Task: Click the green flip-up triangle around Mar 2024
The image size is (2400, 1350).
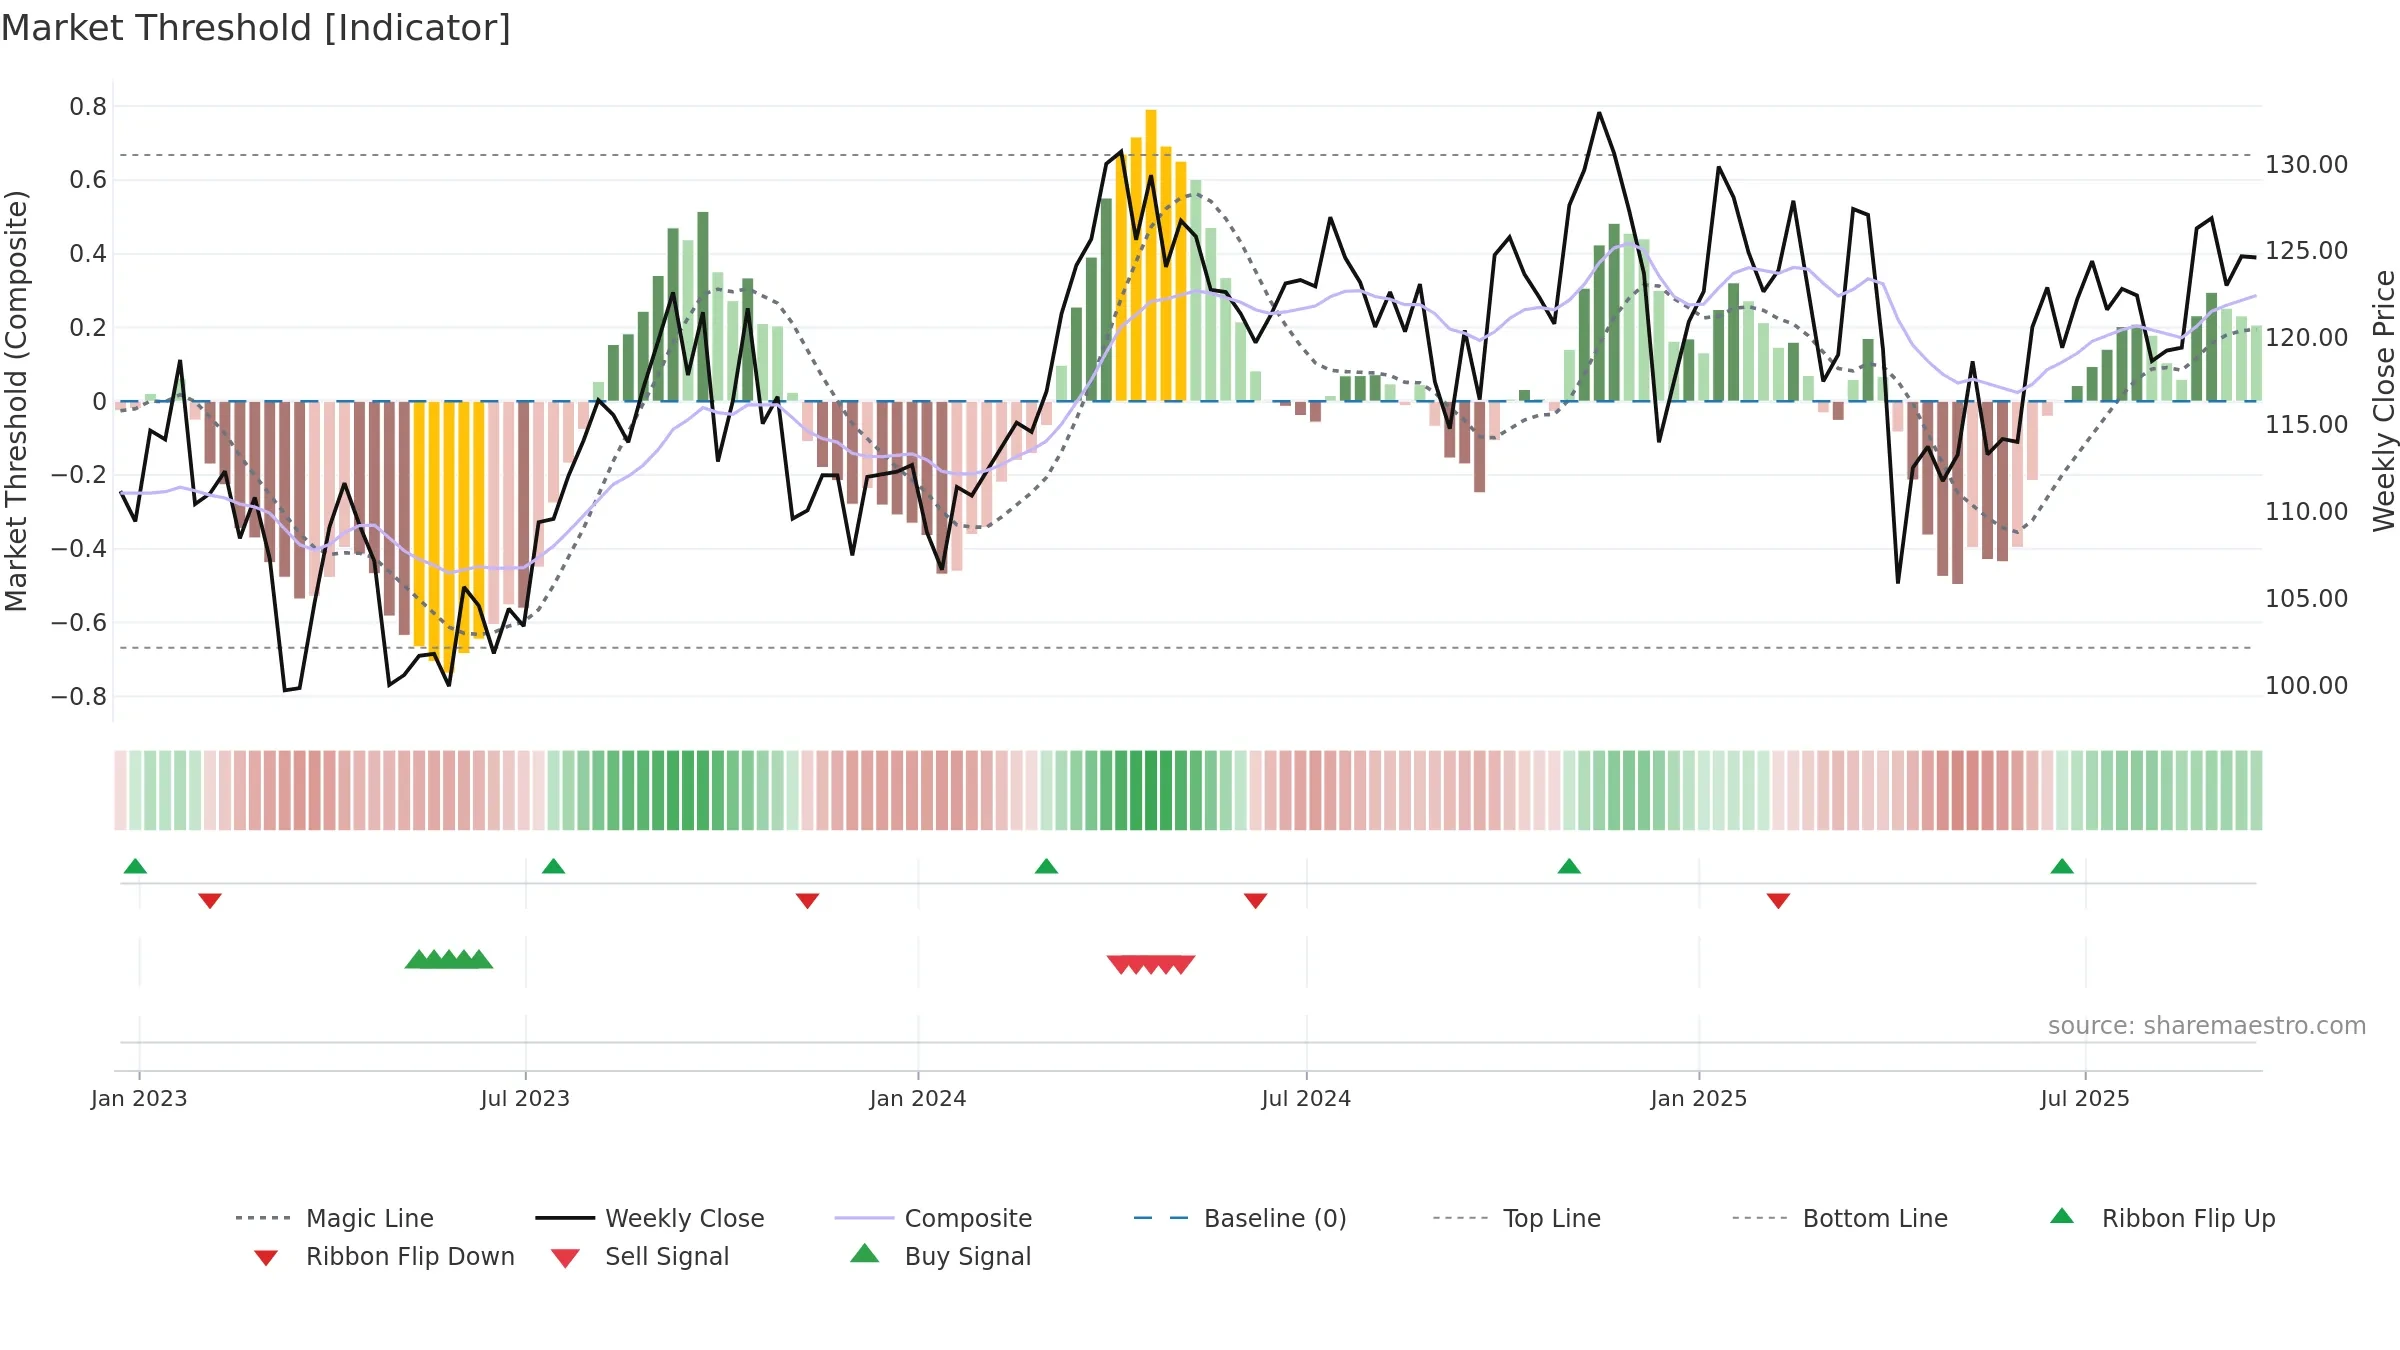Action: click(x=1046, y=866)
